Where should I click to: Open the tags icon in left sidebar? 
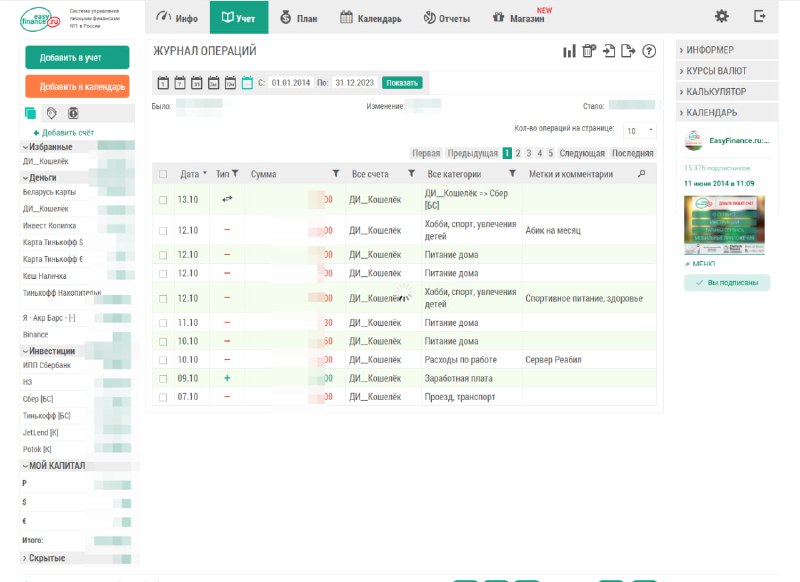coord(51,113)
